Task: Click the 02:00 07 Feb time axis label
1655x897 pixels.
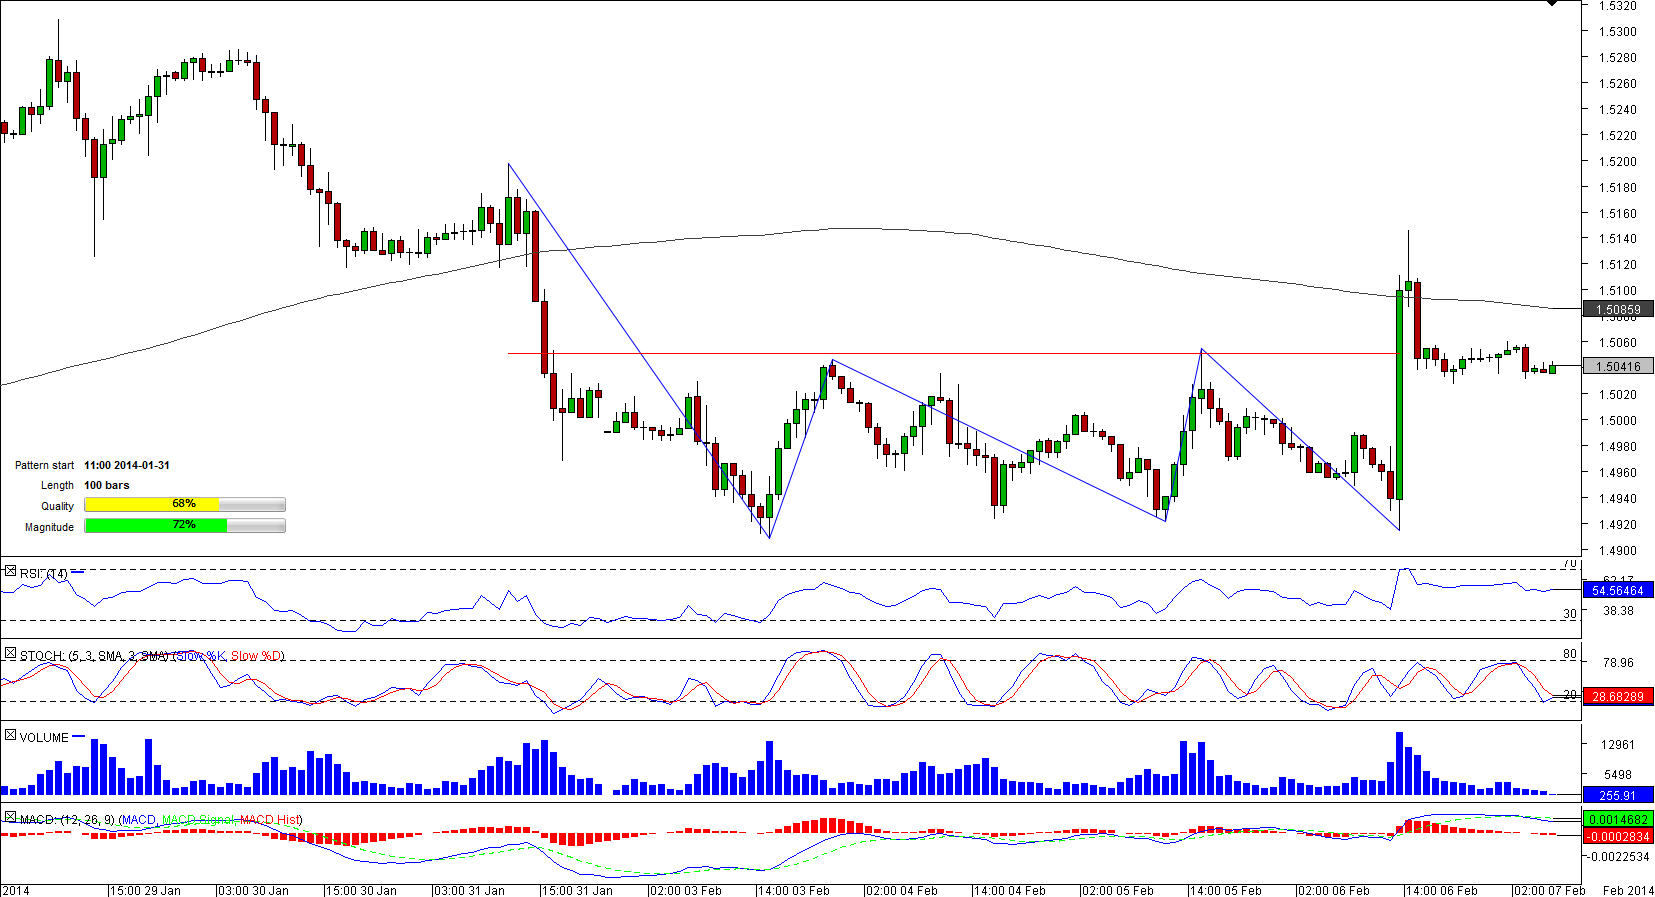Action: click(x=1550, y=891)
